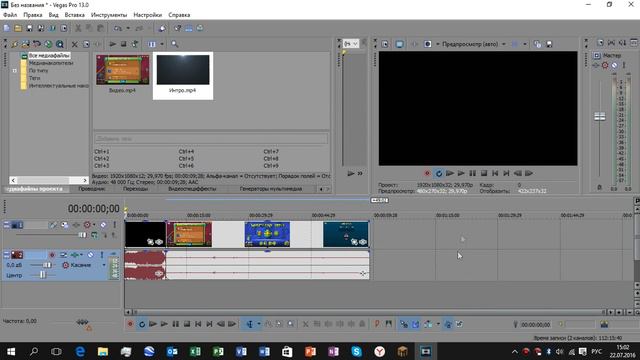Toggle loop playback under video preview
The width and height of the screenshot is (640, 360).
point(439,173)
